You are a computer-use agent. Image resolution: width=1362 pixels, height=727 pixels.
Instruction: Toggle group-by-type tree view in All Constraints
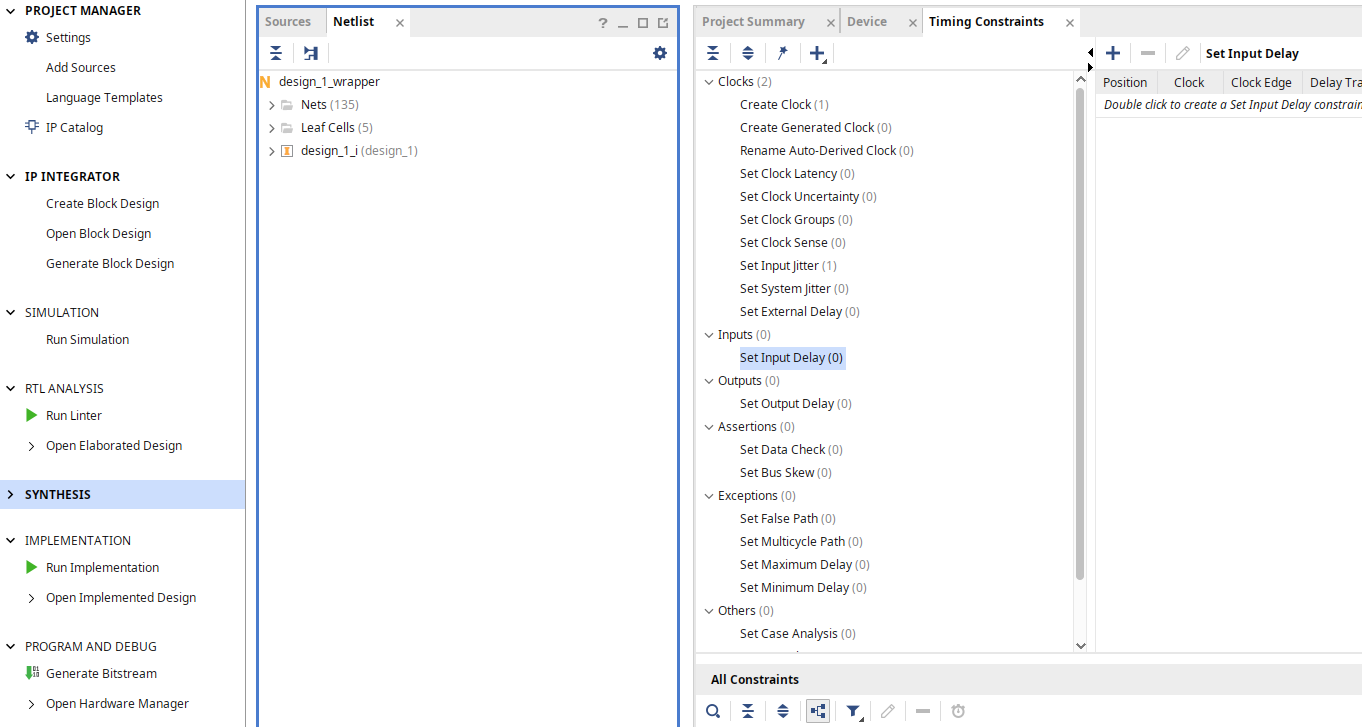pos(818,711)
